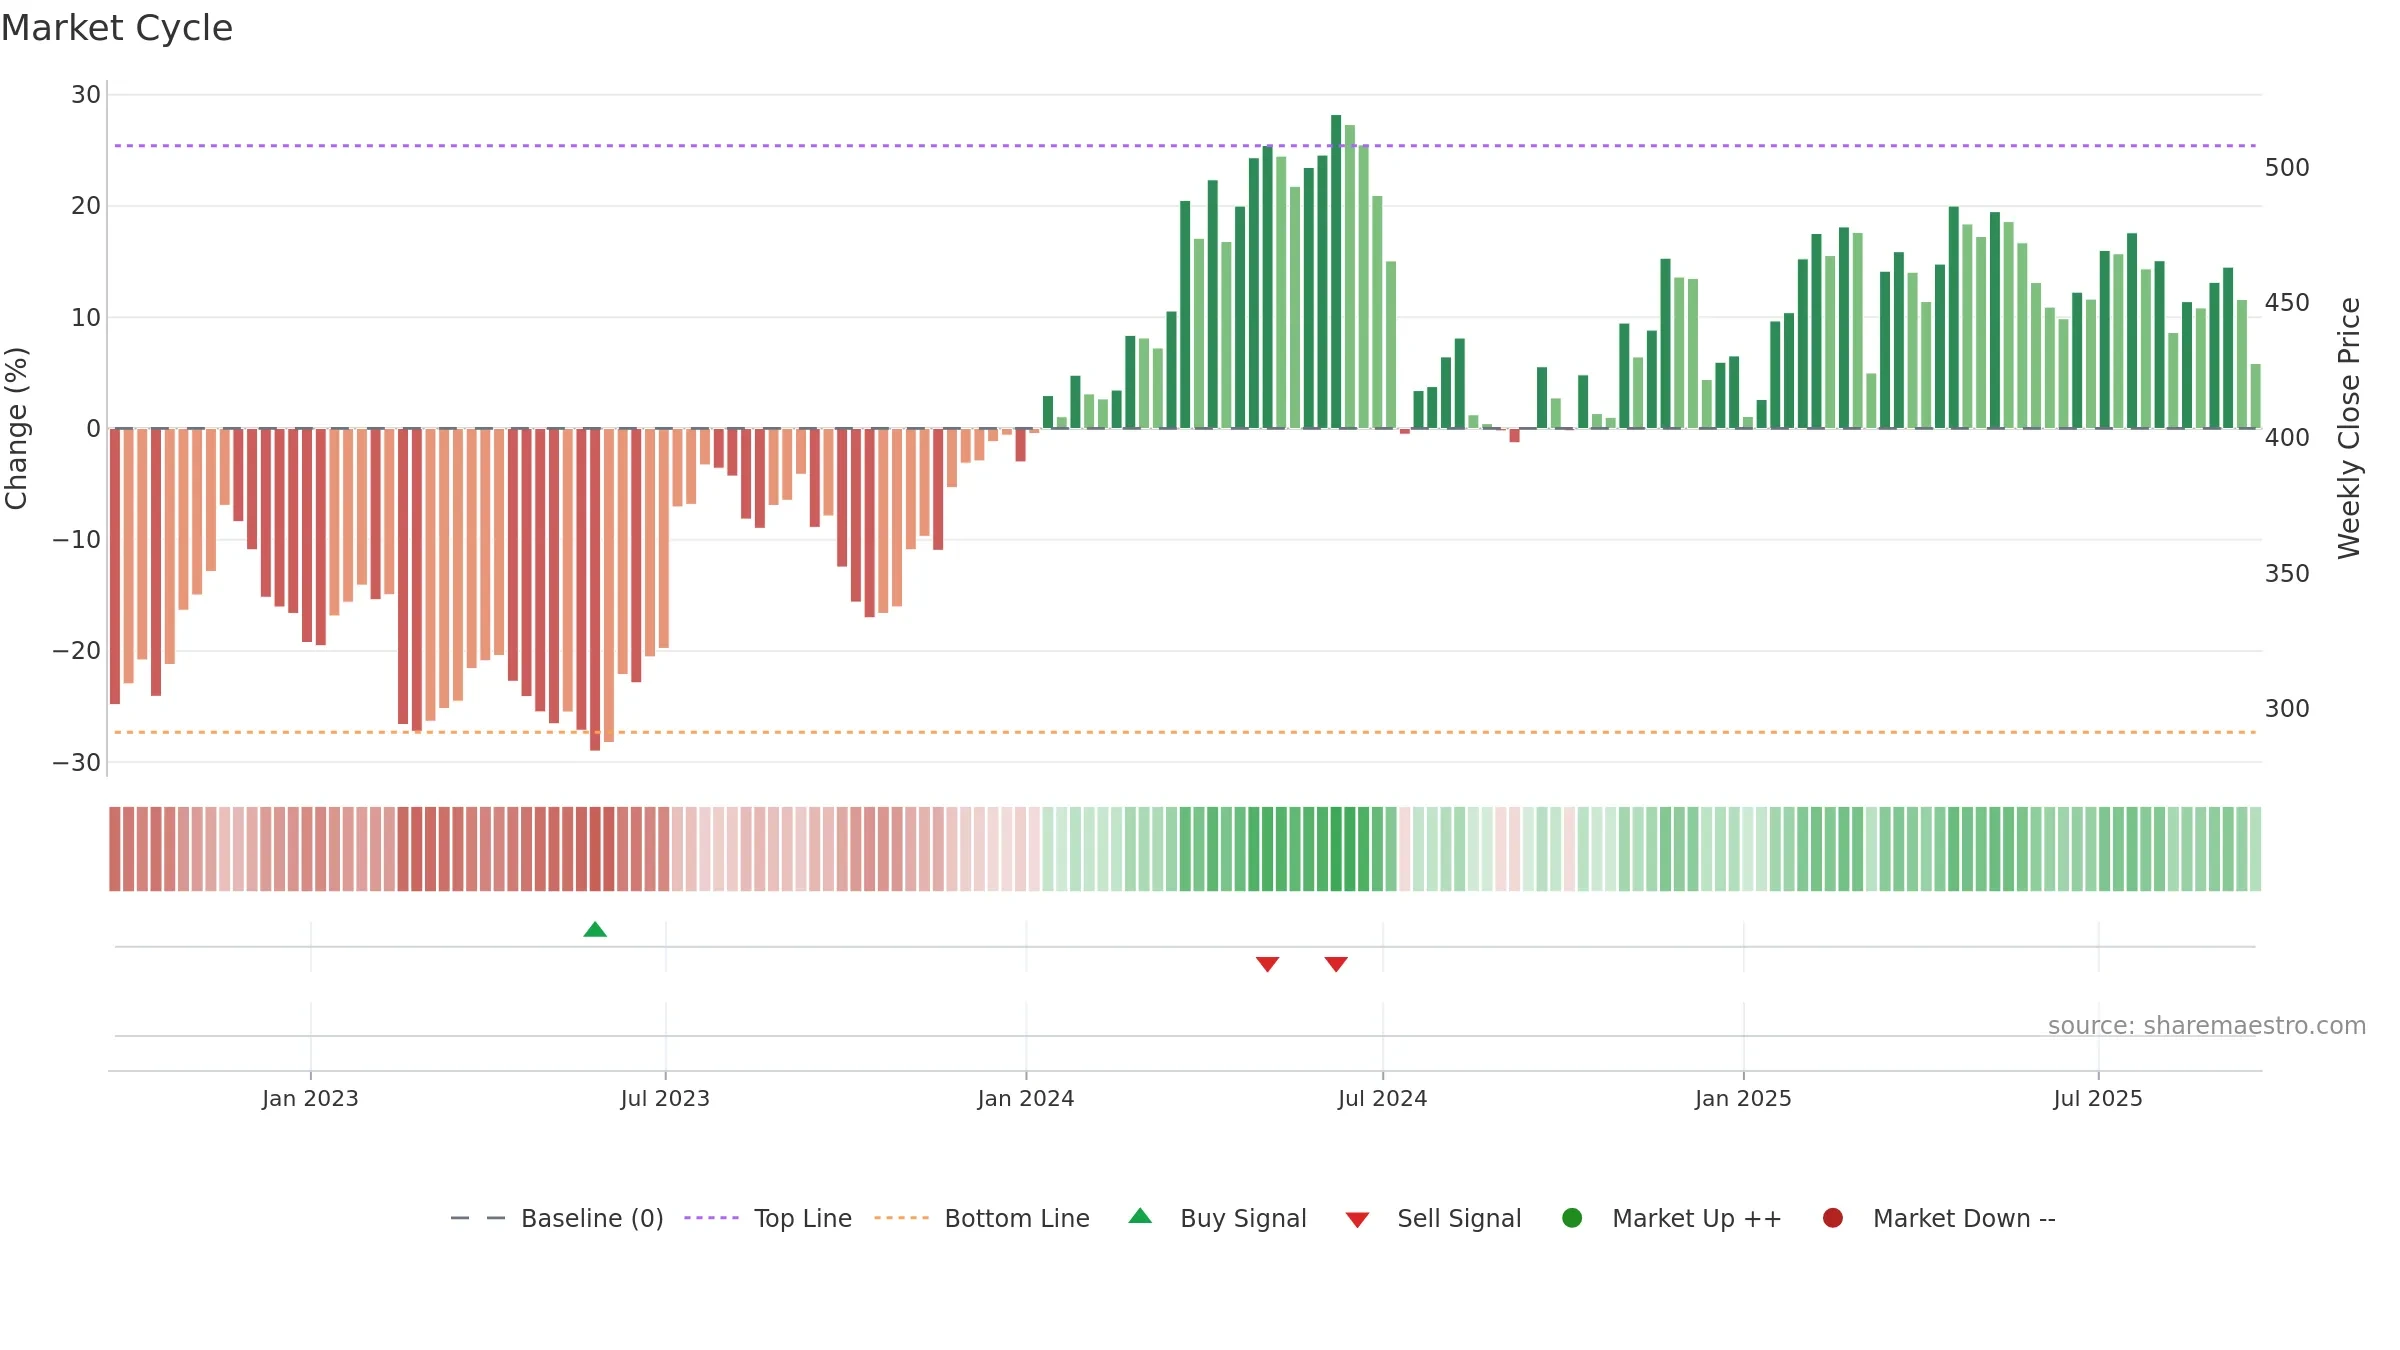Click the 30 tick on Change axis

(86, 95)
